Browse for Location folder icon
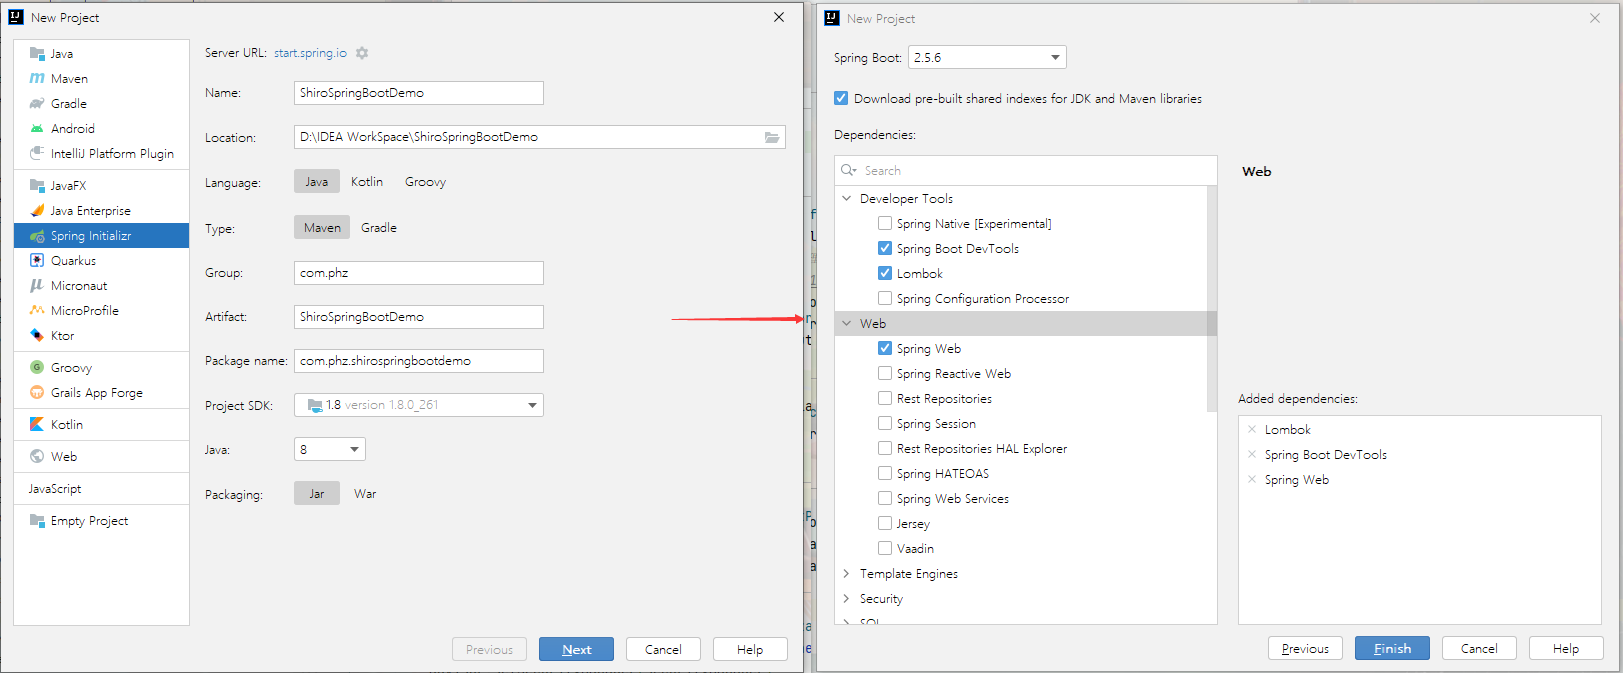This screenshot has height=673, width=1623. coord(772,138)
